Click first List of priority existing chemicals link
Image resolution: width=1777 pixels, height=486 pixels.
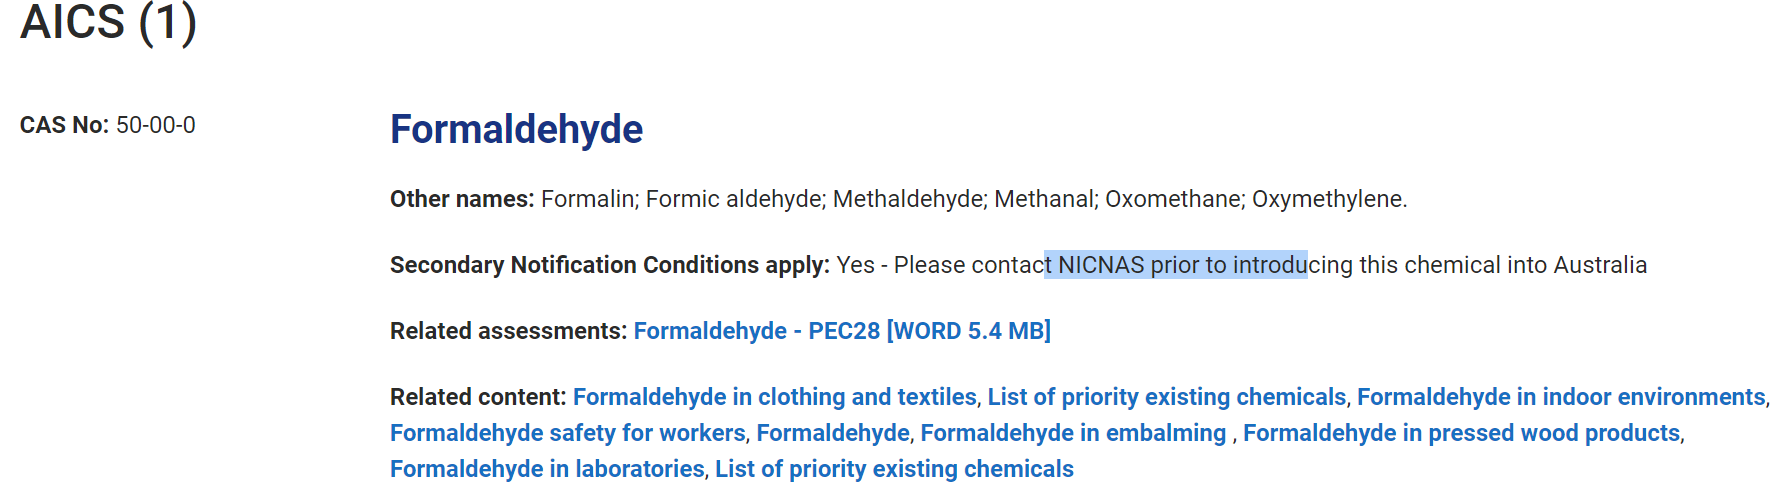pyautogui.click(x=1166, y=397)
